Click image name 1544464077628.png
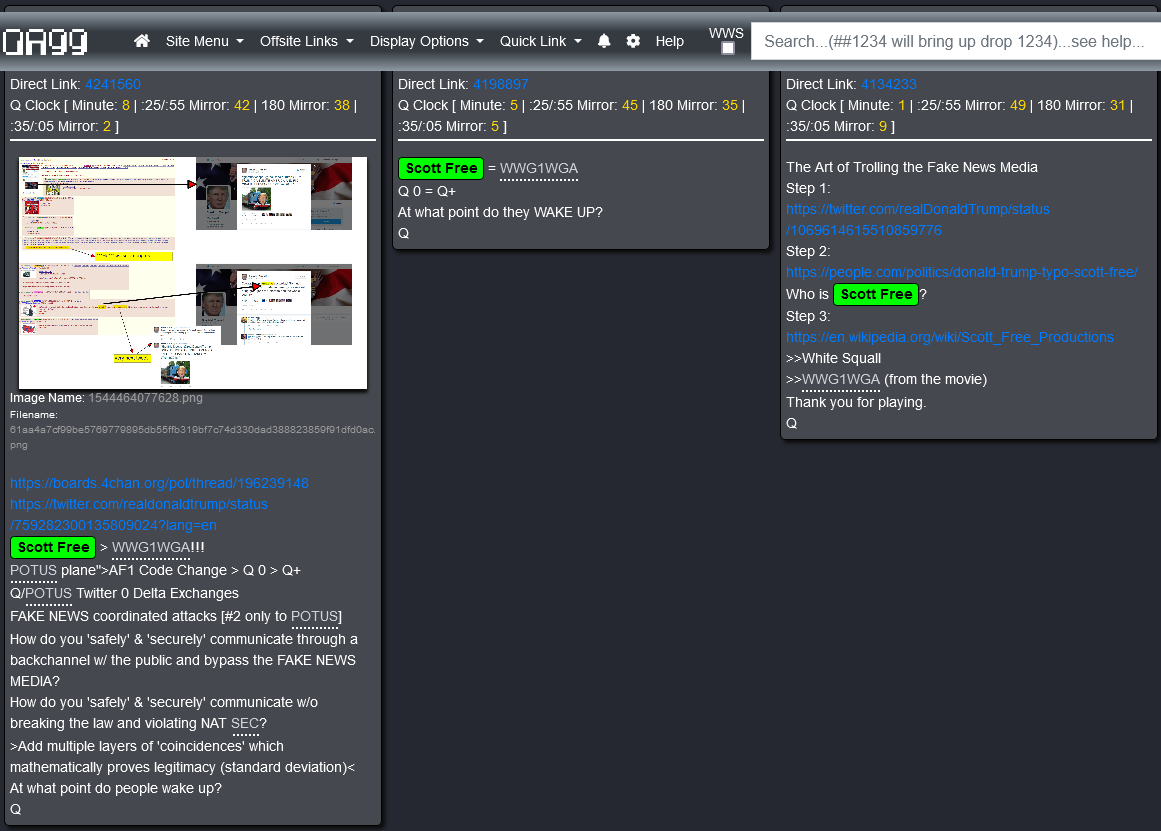The width and height of the screenshot is (1161, 831). pyautogui.click(x=145, y=398)
